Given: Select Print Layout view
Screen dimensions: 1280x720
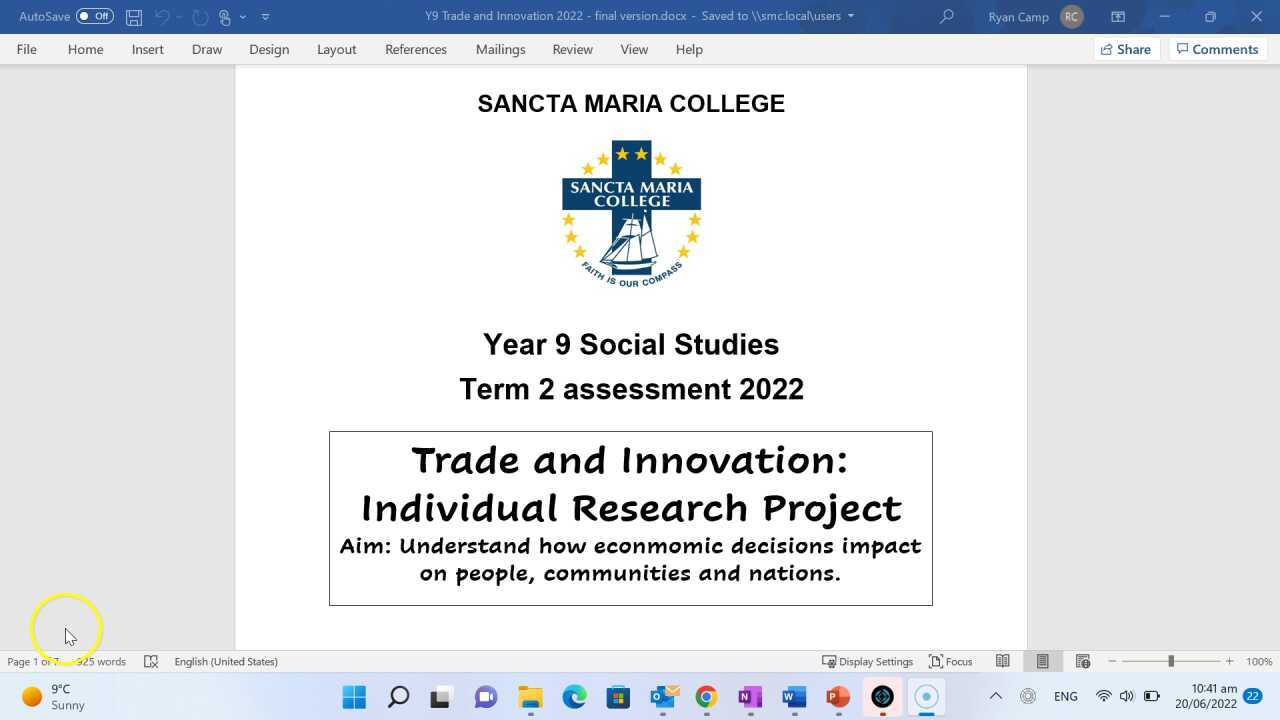Looking at the screenshot, I should click(1043, 661).
